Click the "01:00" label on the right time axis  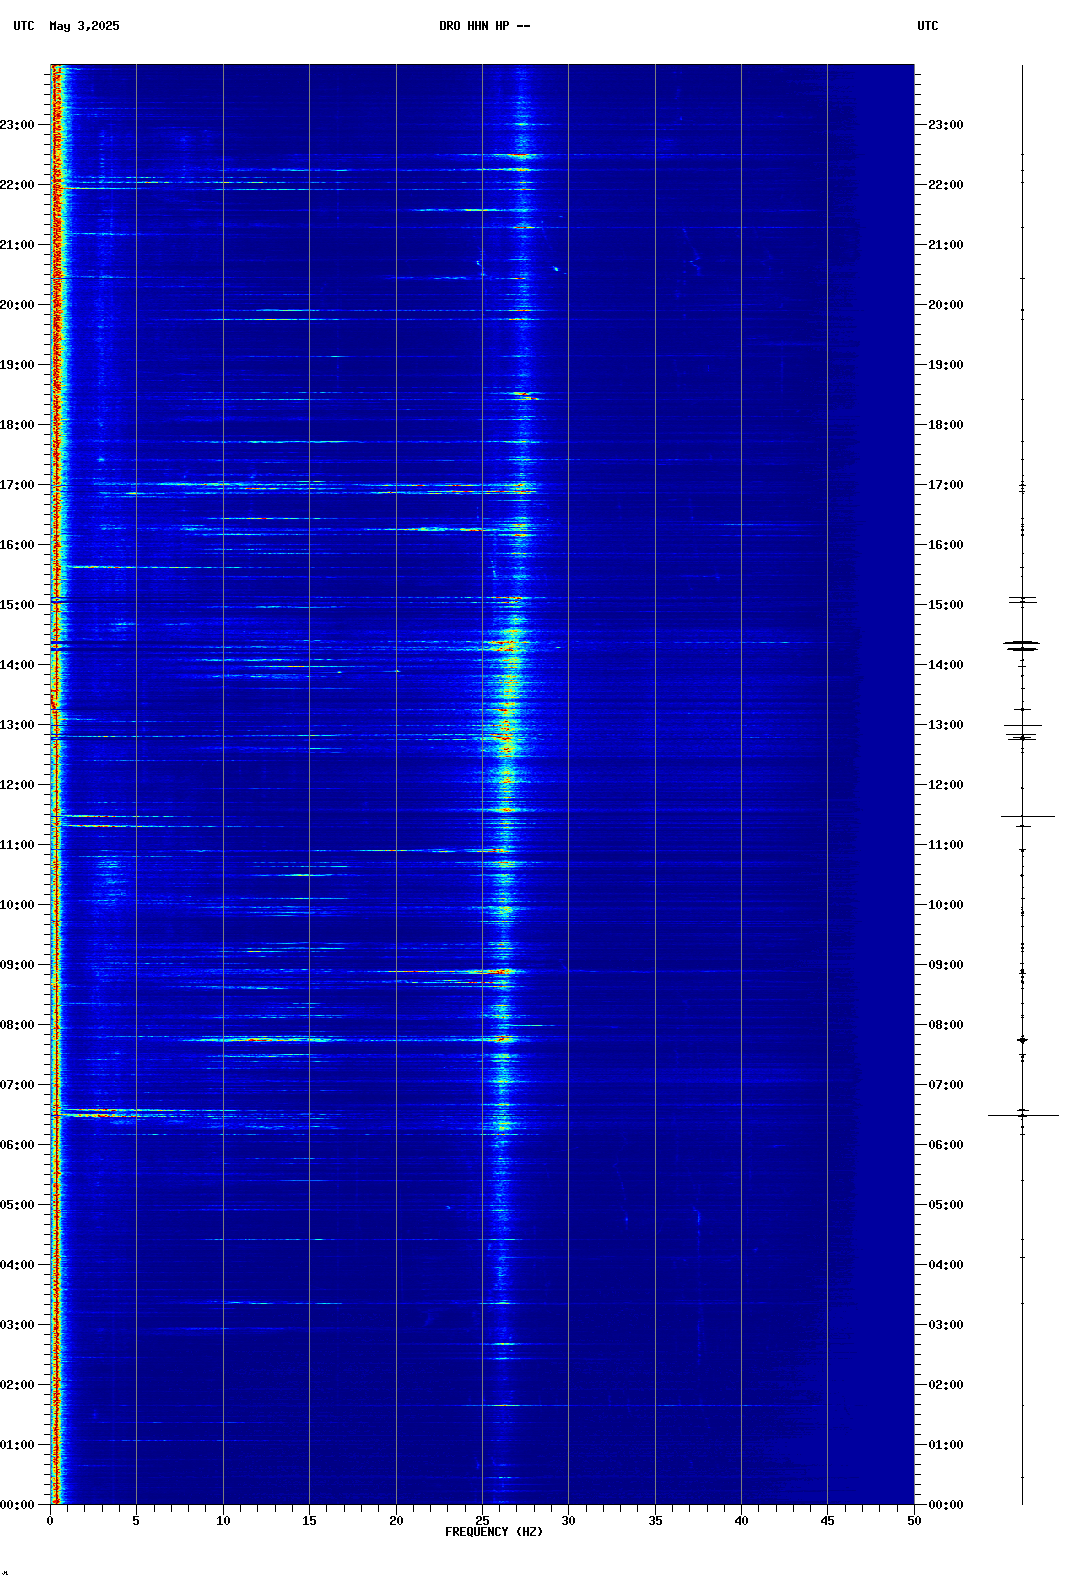[946, 1445]
